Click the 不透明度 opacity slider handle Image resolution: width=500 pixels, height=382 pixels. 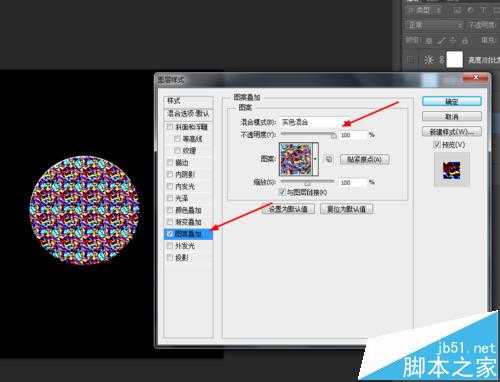[334, 135]
